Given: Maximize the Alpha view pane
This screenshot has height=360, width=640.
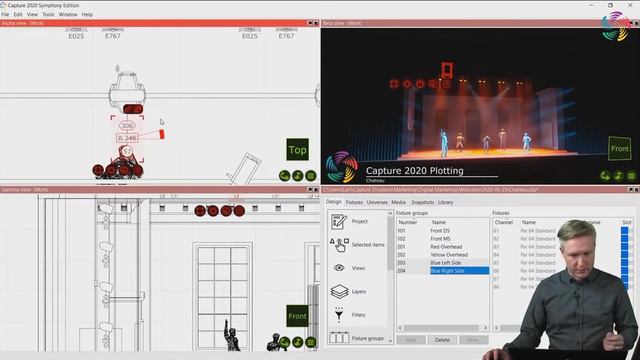Looking at the screenshot, I should pyautogui.click(x=310, y=23).
